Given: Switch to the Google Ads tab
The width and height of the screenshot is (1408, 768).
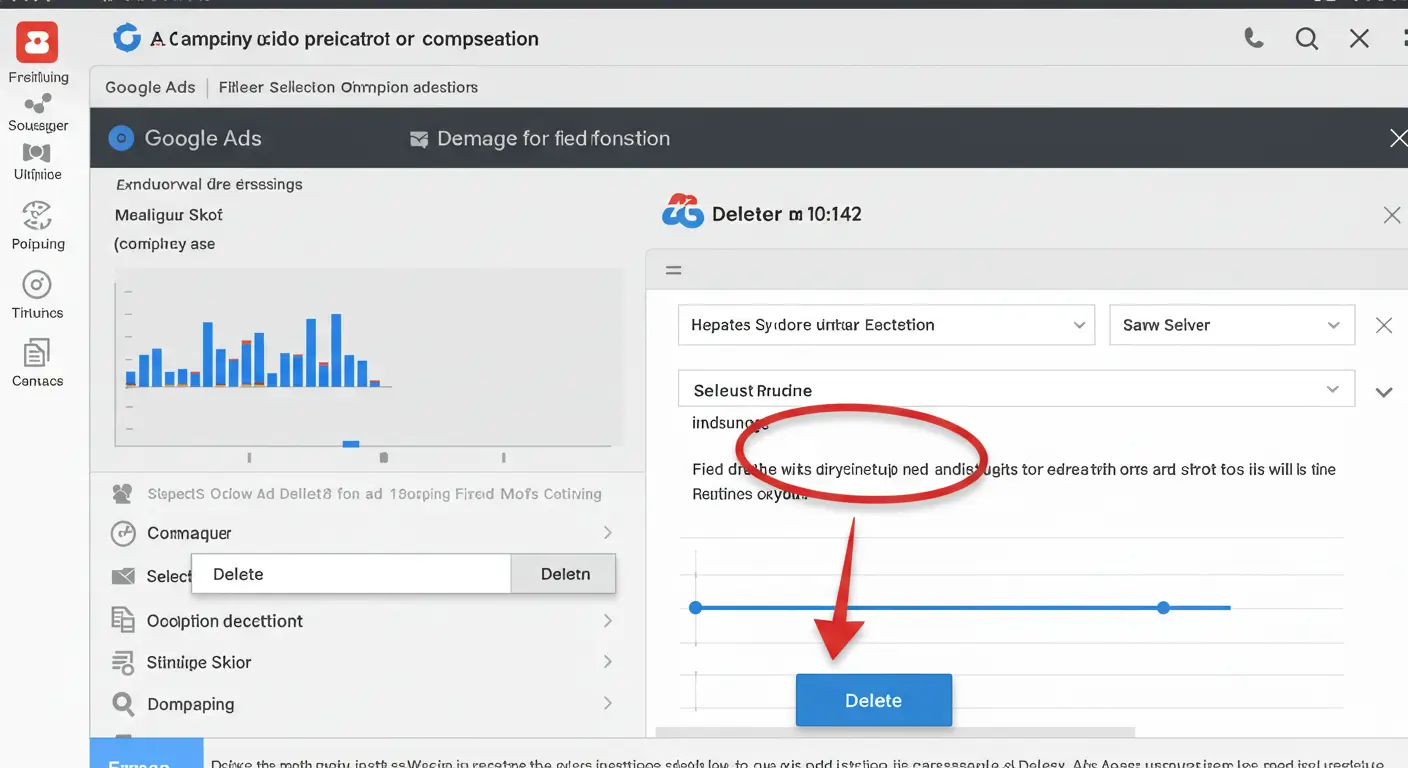Looking at the screenshot, I should coord(150,87).
